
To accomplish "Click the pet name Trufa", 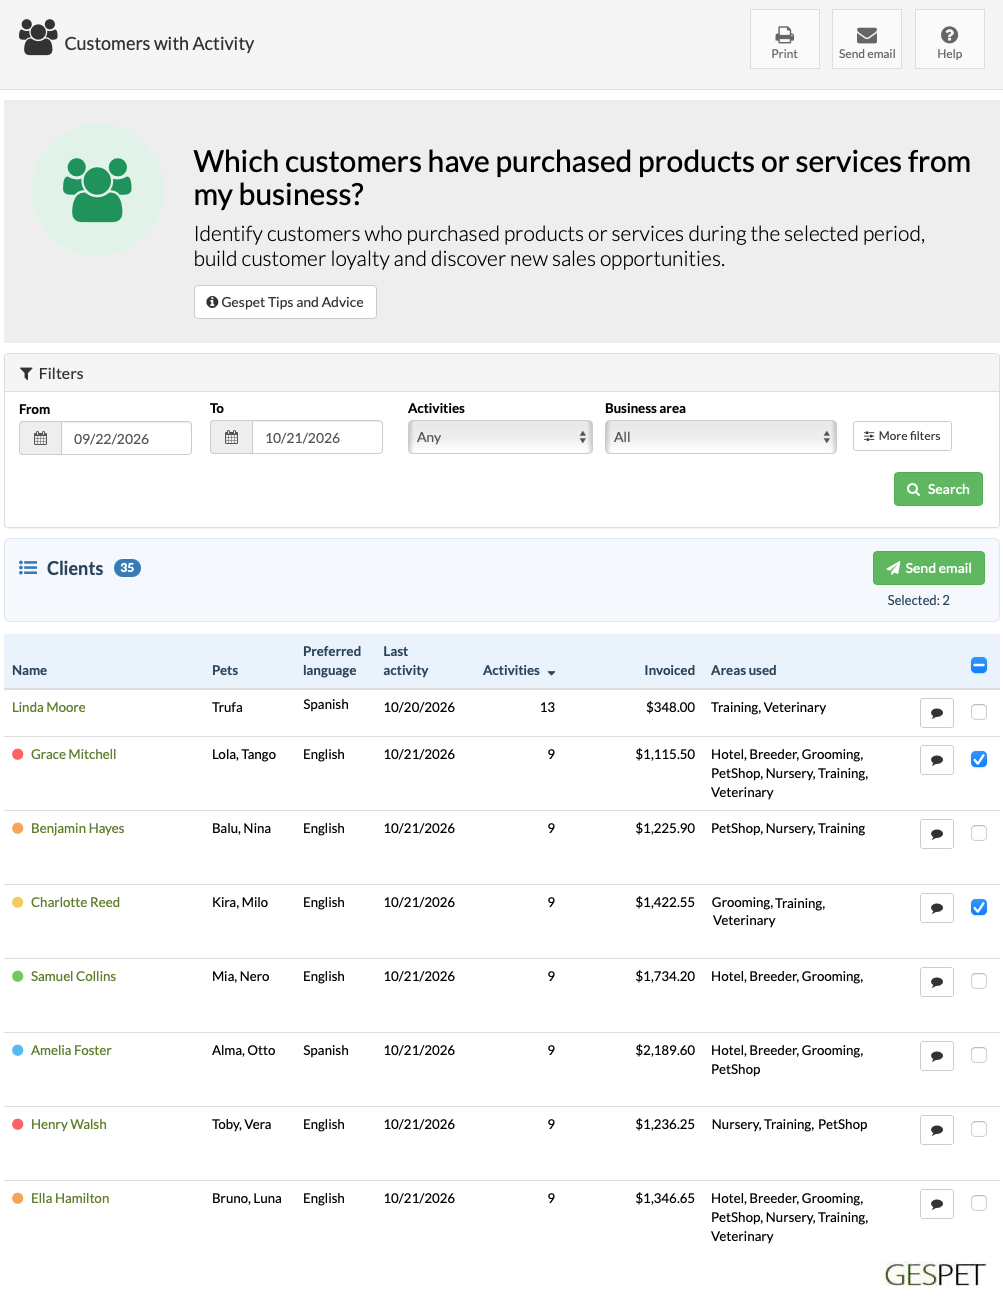I will click(227, 707).
